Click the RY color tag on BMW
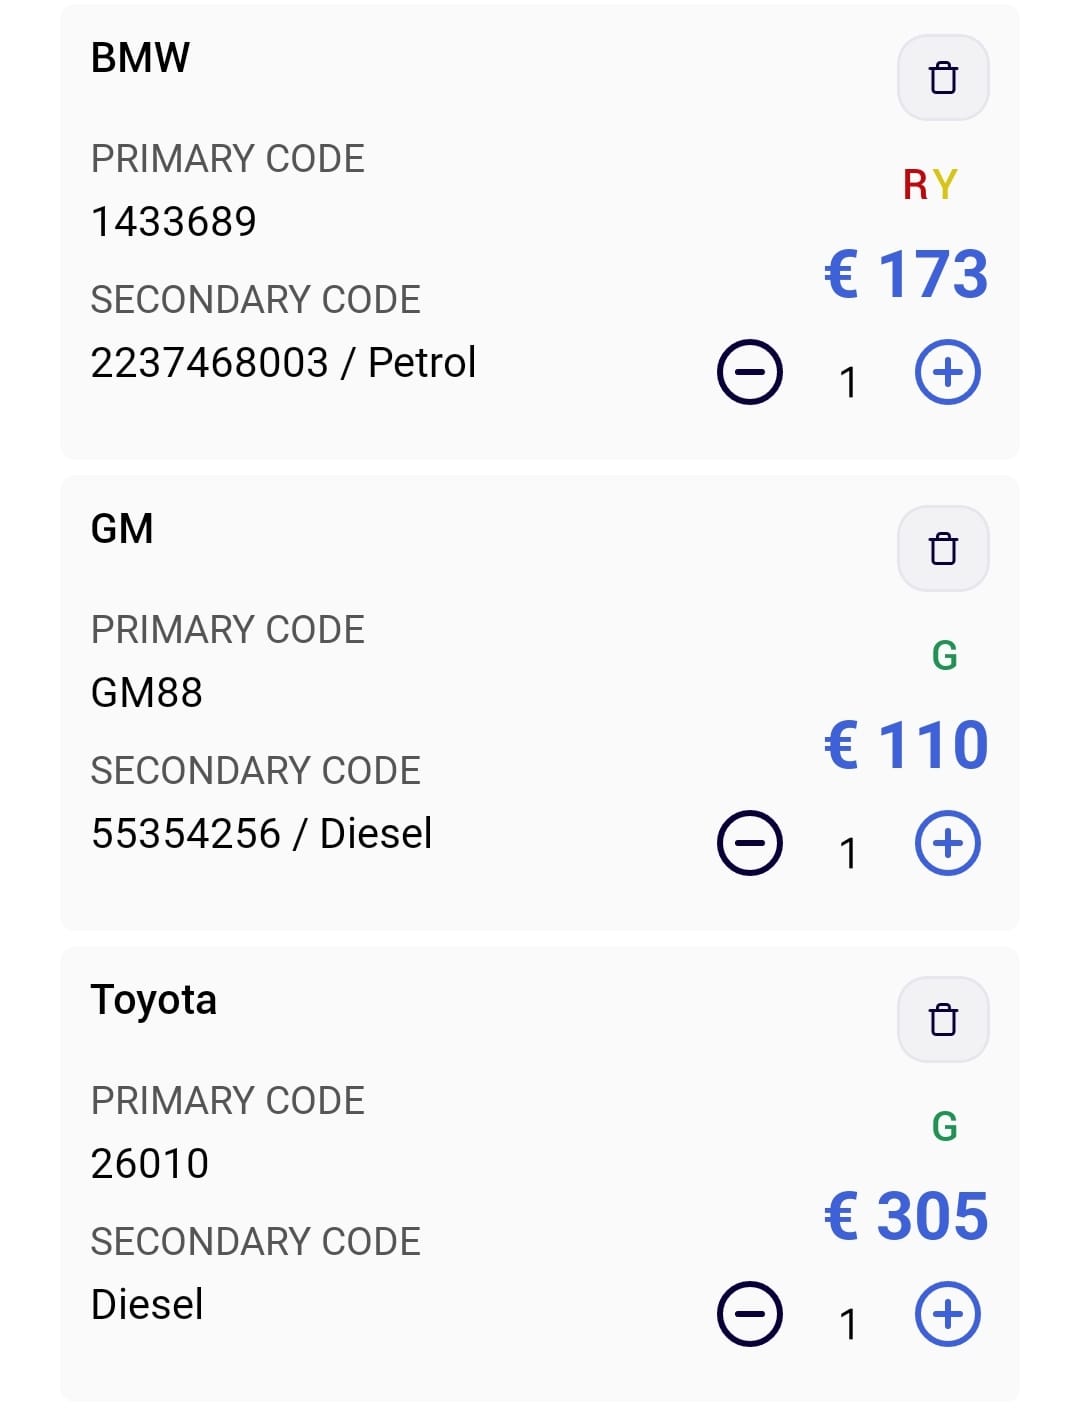Image resolution: width=1080 pixels, height=1416 pixels. (930, 185)
